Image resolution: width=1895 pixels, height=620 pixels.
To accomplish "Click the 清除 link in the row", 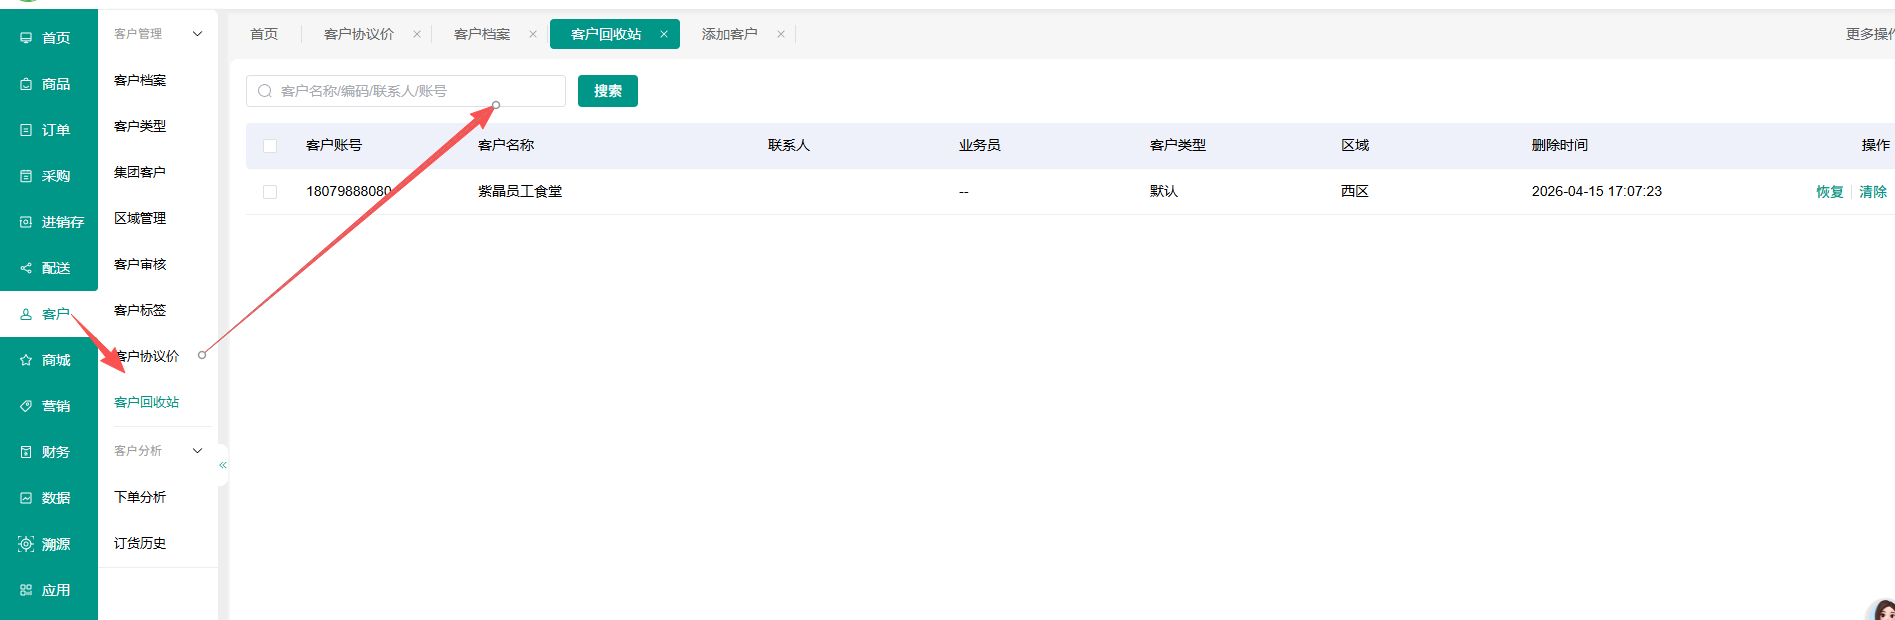I will coord(1873,192).
